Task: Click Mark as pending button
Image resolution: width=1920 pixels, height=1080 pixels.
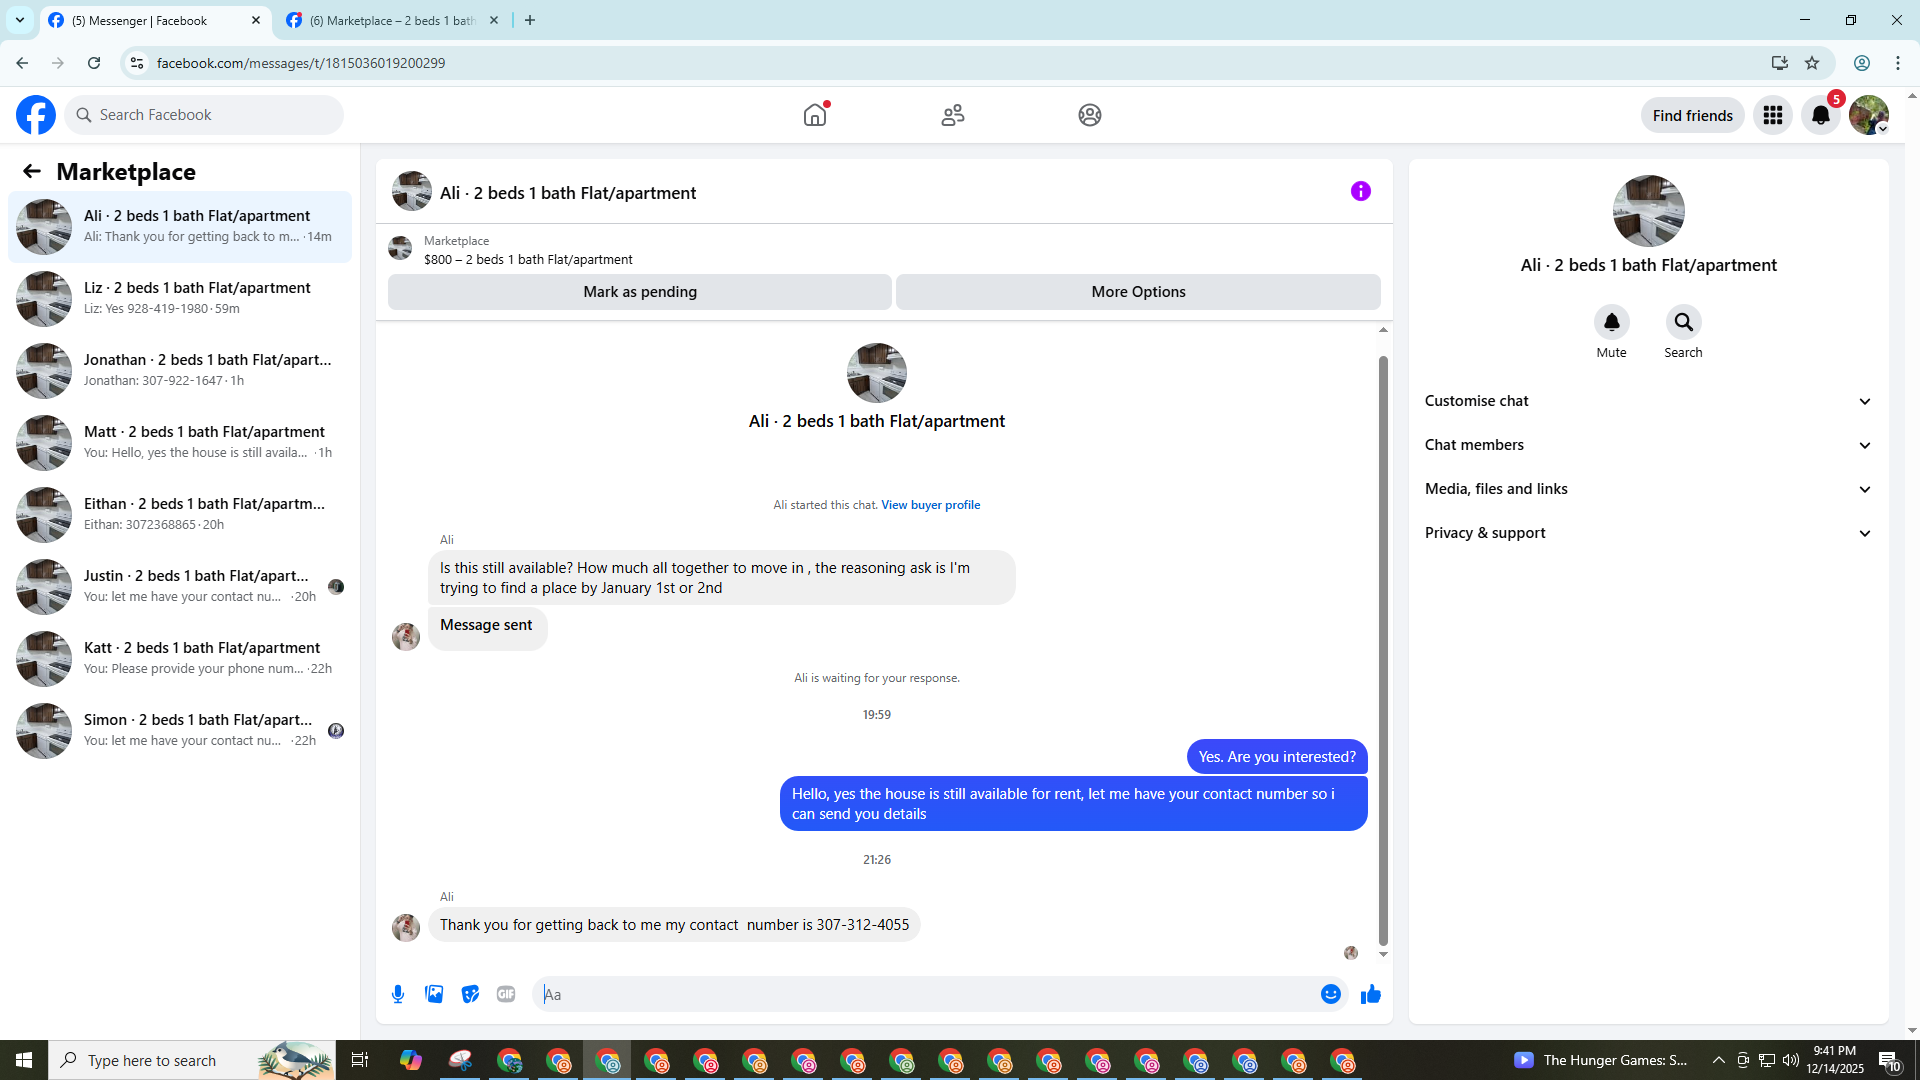Action: [x=640, y=292]
